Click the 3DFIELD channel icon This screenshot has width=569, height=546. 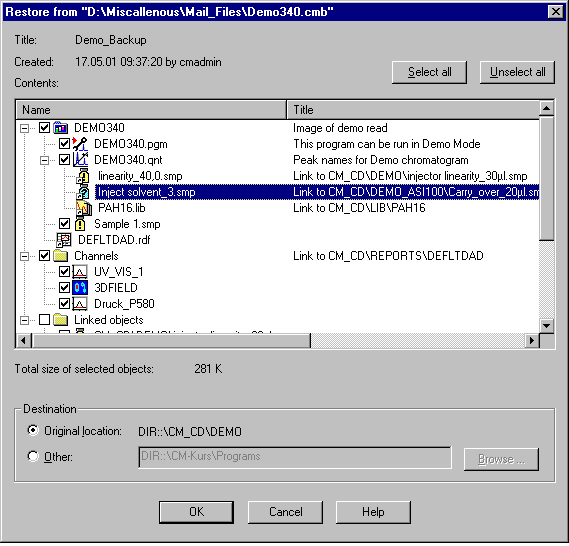[80, 288]
